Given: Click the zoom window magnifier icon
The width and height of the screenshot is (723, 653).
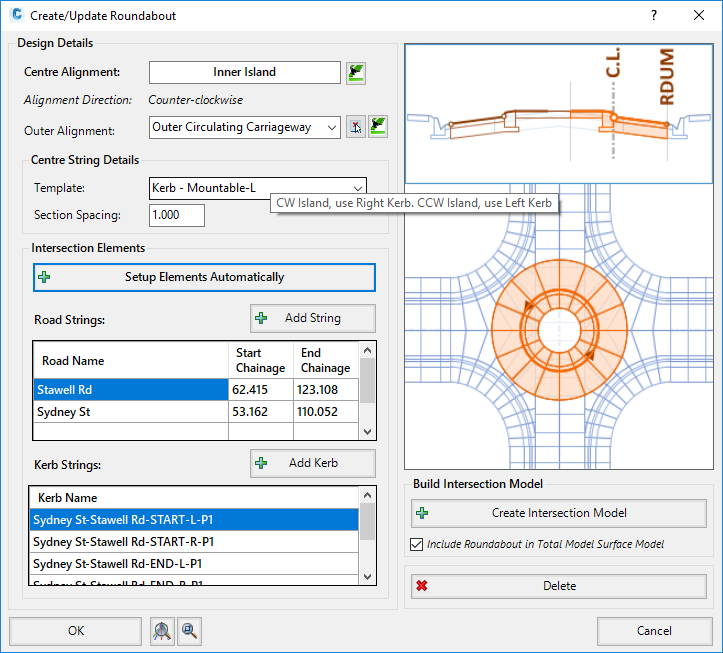Looking at the screenshot, I should tap(189, 631).
